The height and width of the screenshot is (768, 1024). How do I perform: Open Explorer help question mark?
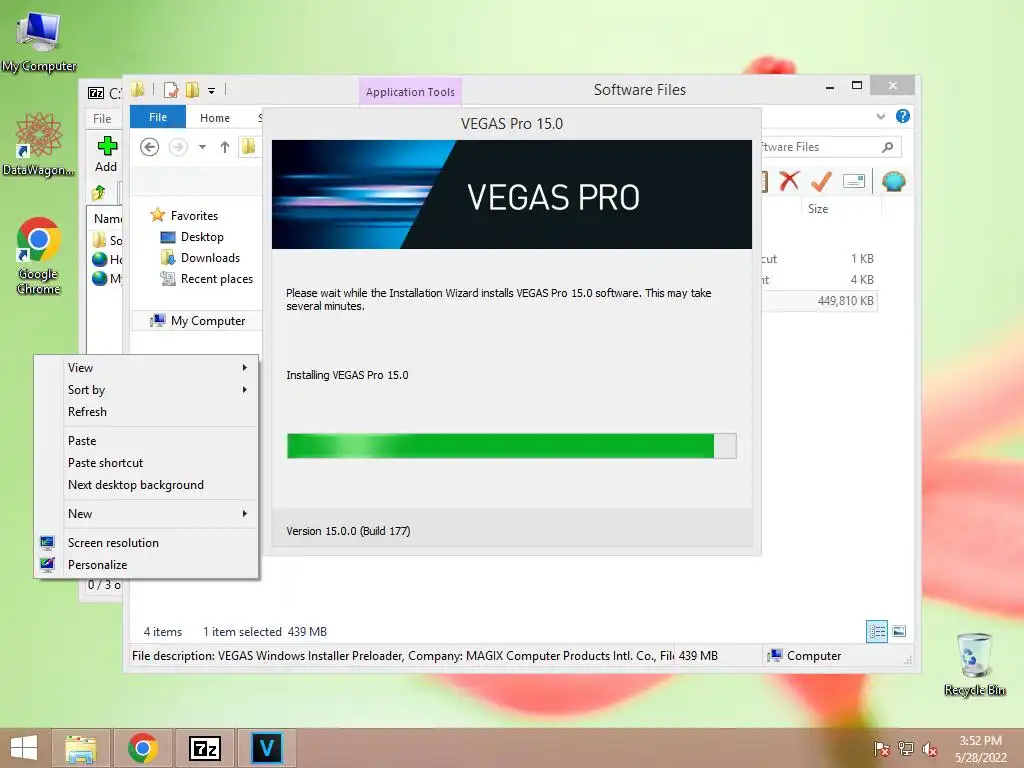(903, 116)
